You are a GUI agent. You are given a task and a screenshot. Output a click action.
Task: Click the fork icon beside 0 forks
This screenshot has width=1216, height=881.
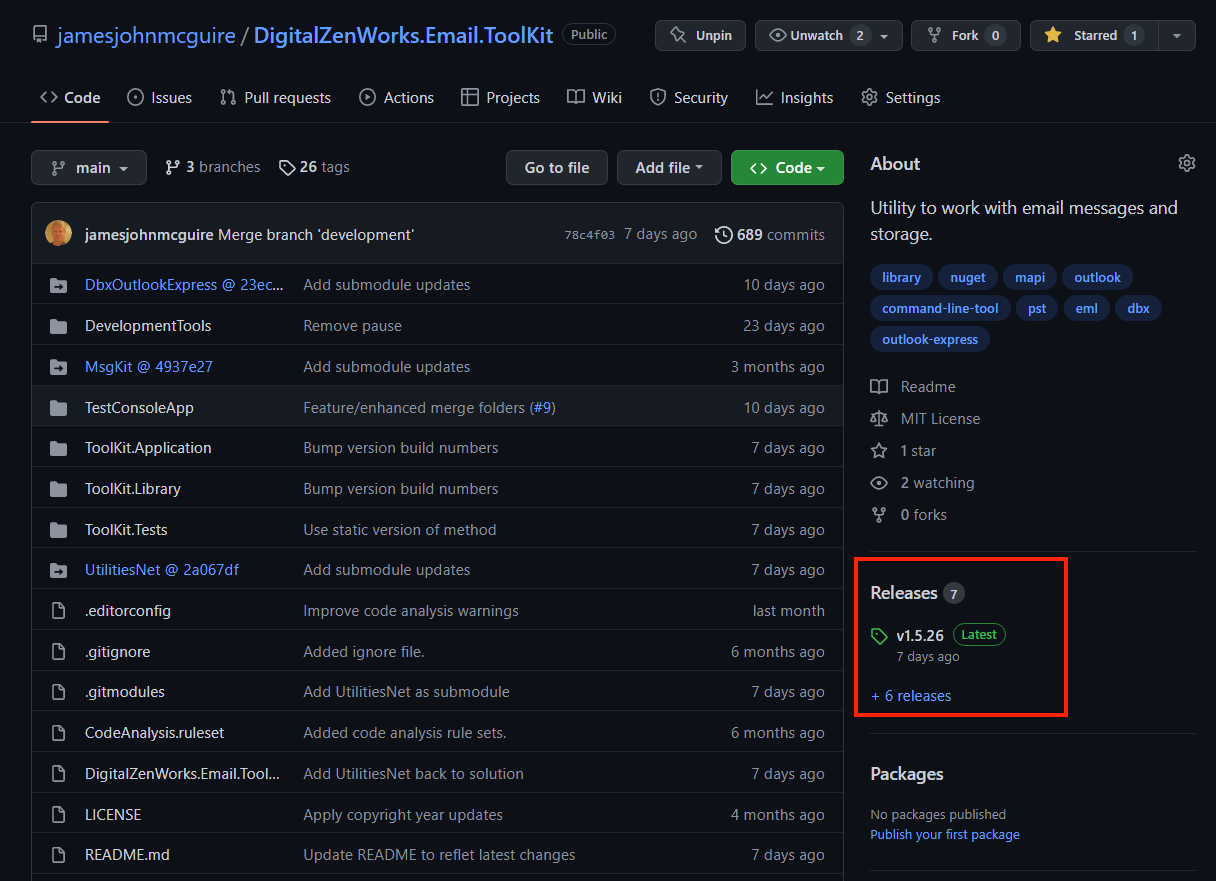click(879, 515)
